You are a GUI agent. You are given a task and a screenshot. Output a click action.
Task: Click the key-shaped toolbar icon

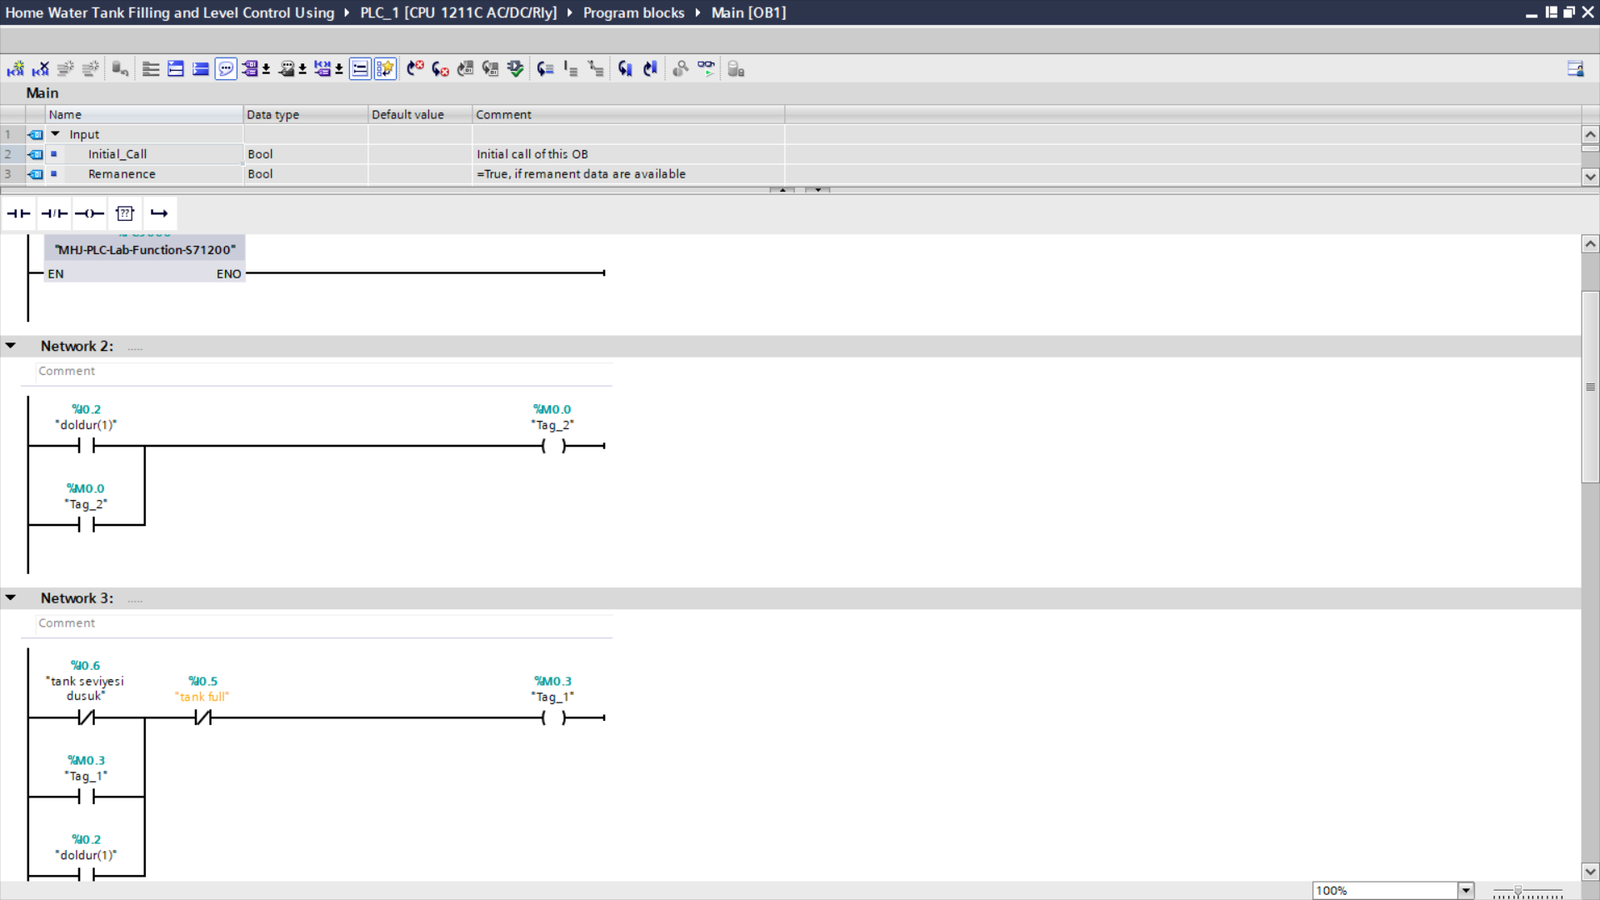(680, 69)
